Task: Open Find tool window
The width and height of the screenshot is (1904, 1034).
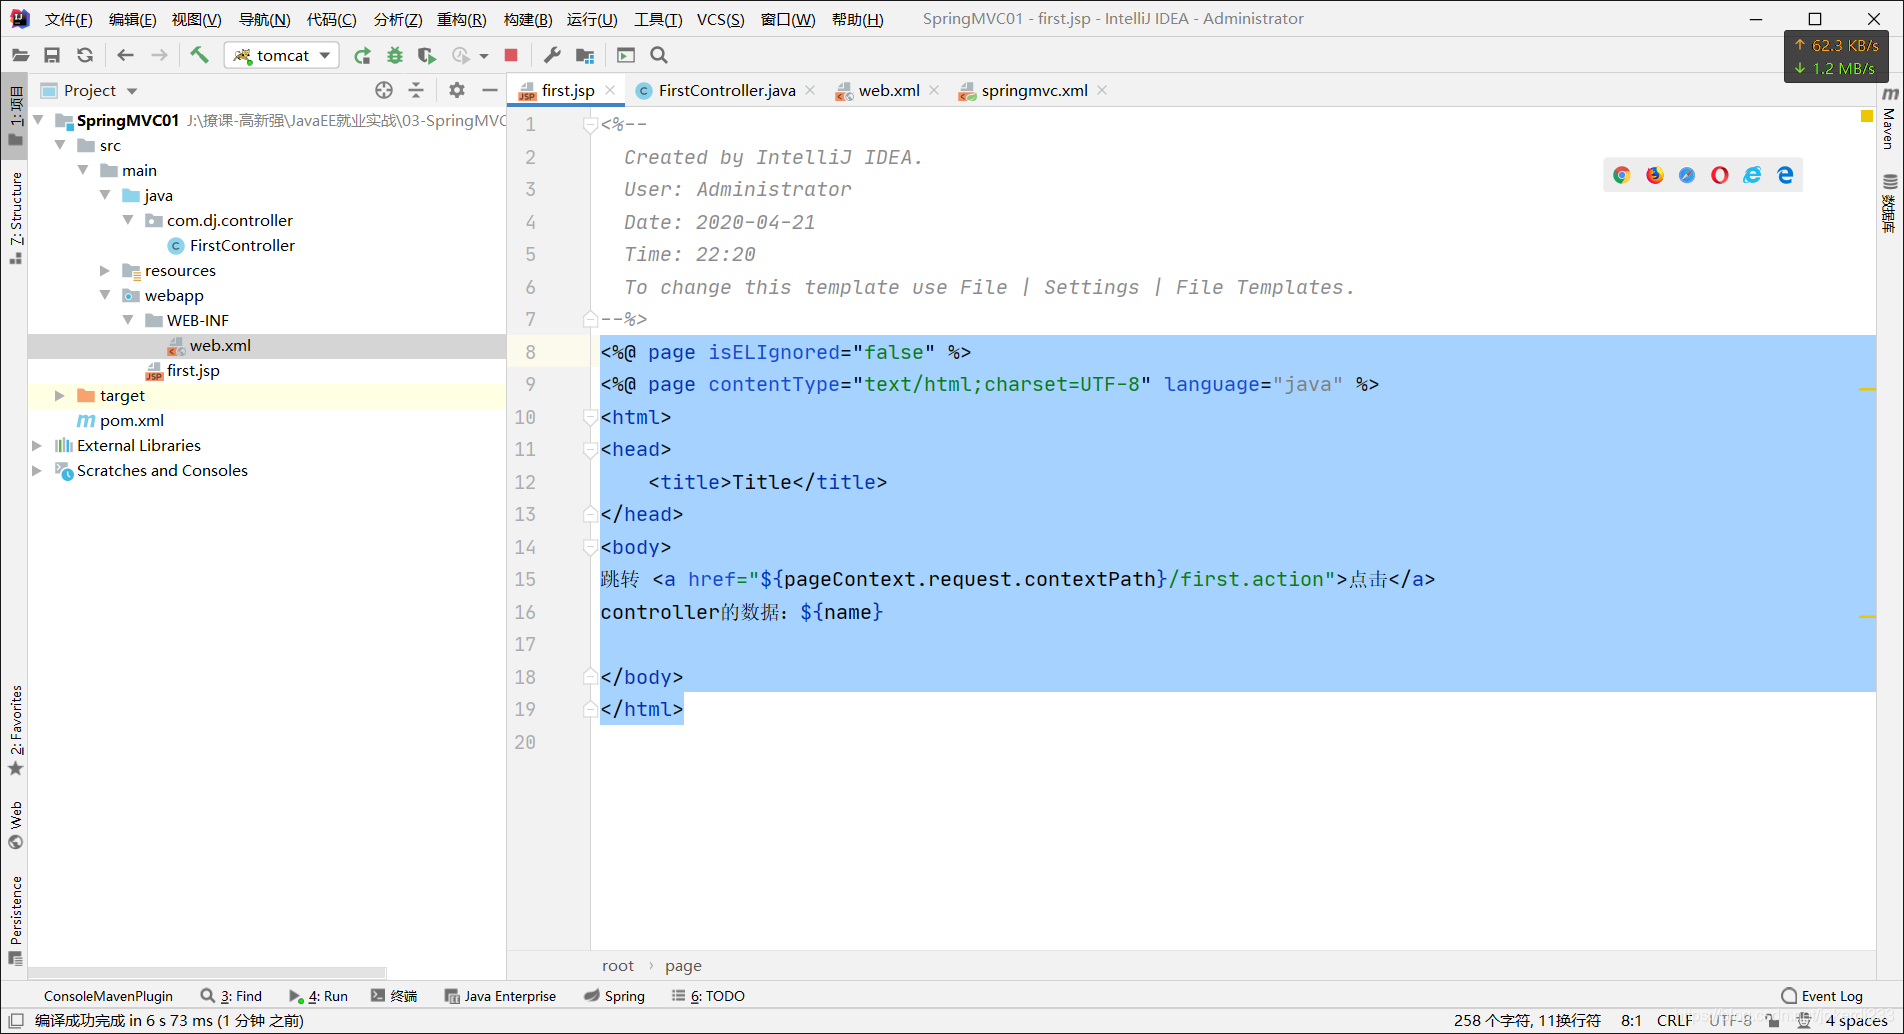Action: (x=231, y=996)
